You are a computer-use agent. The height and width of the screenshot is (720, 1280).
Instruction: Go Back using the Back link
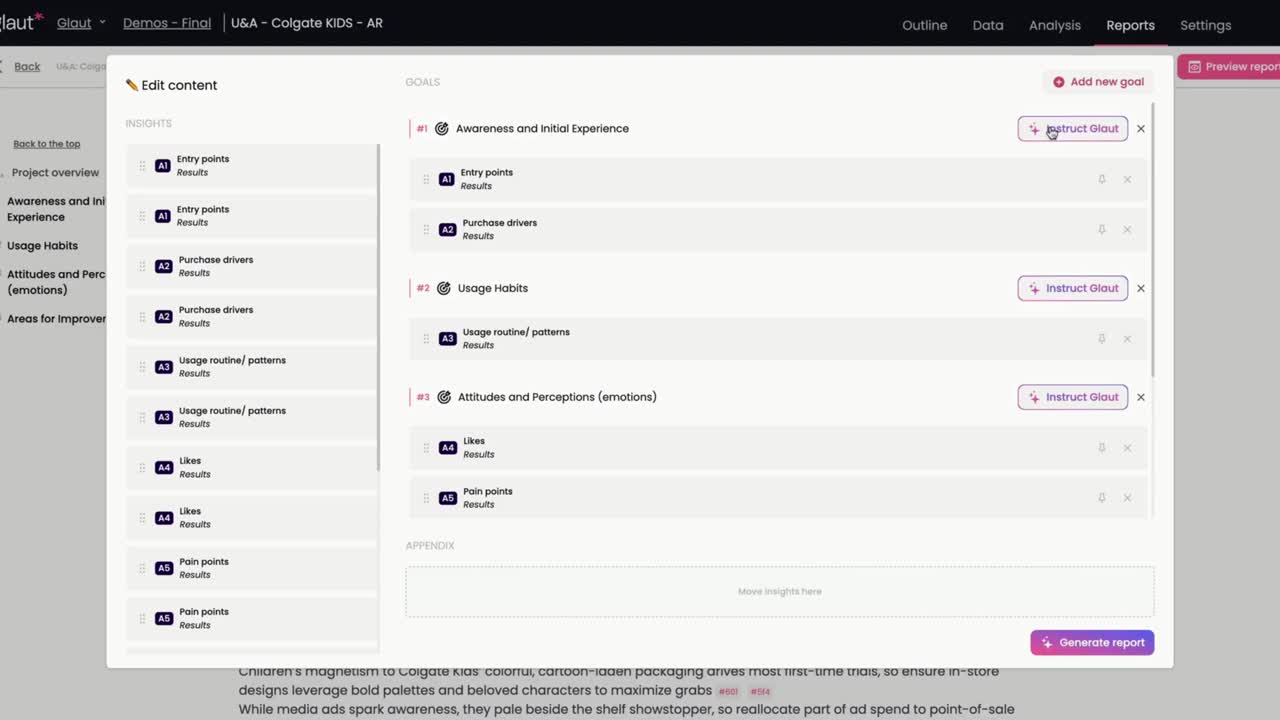[27, 66]
